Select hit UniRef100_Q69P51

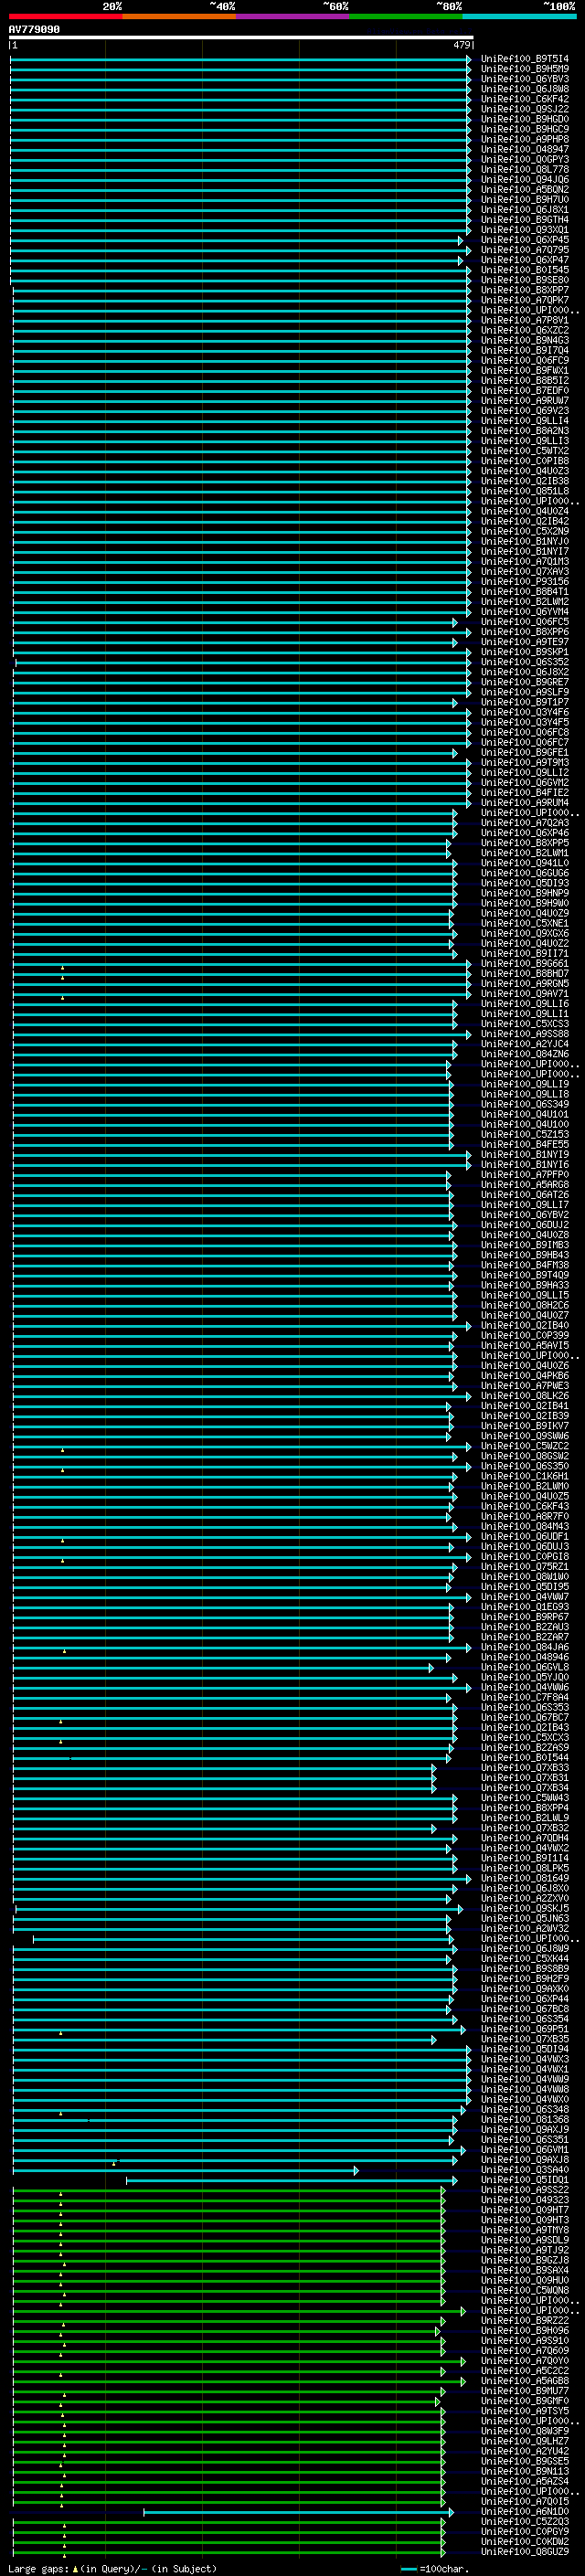click(524, 2029)
